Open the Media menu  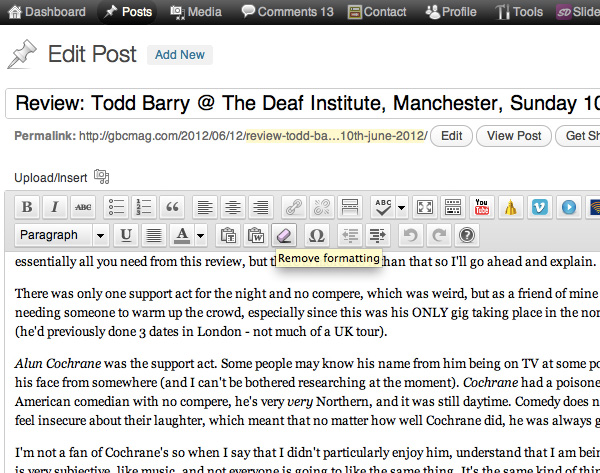tap(196, 12)
